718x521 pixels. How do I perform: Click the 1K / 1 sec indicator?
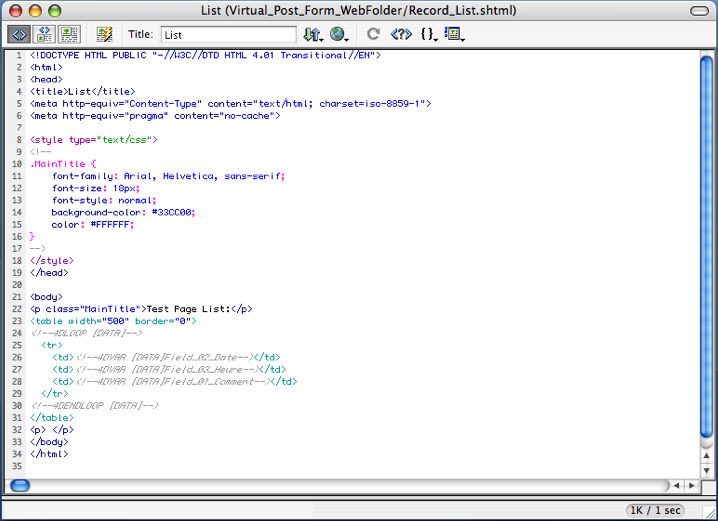coord(655,510)
